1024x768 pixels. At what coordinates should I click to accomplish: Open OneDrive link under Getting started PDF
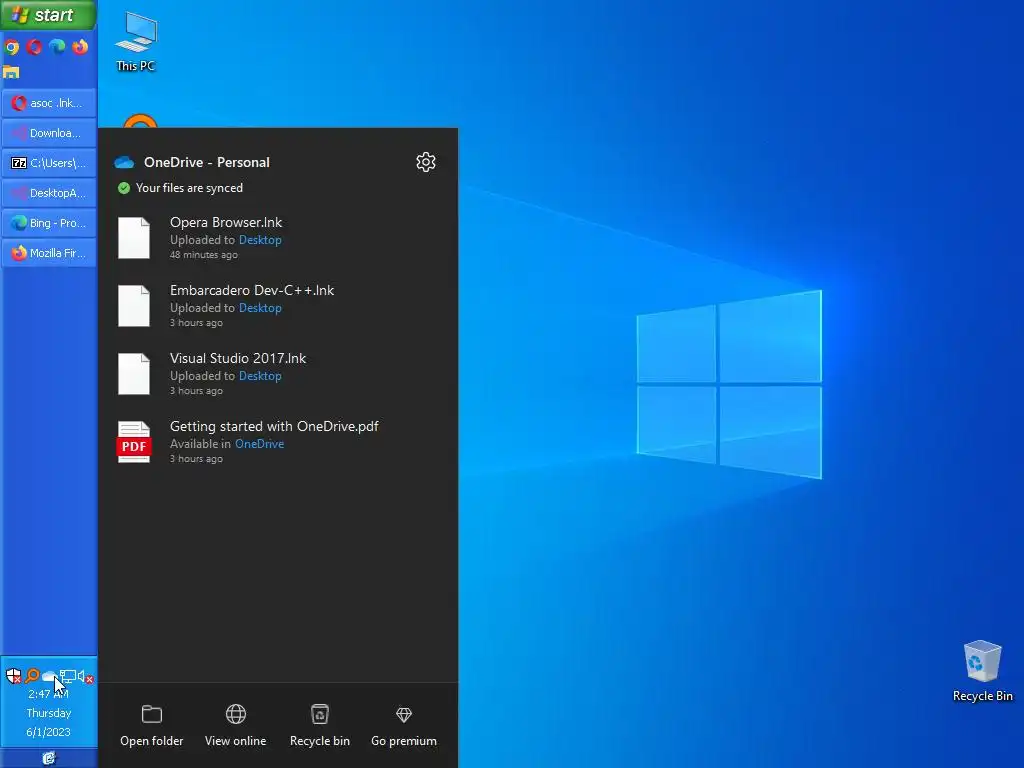point(259,443)
